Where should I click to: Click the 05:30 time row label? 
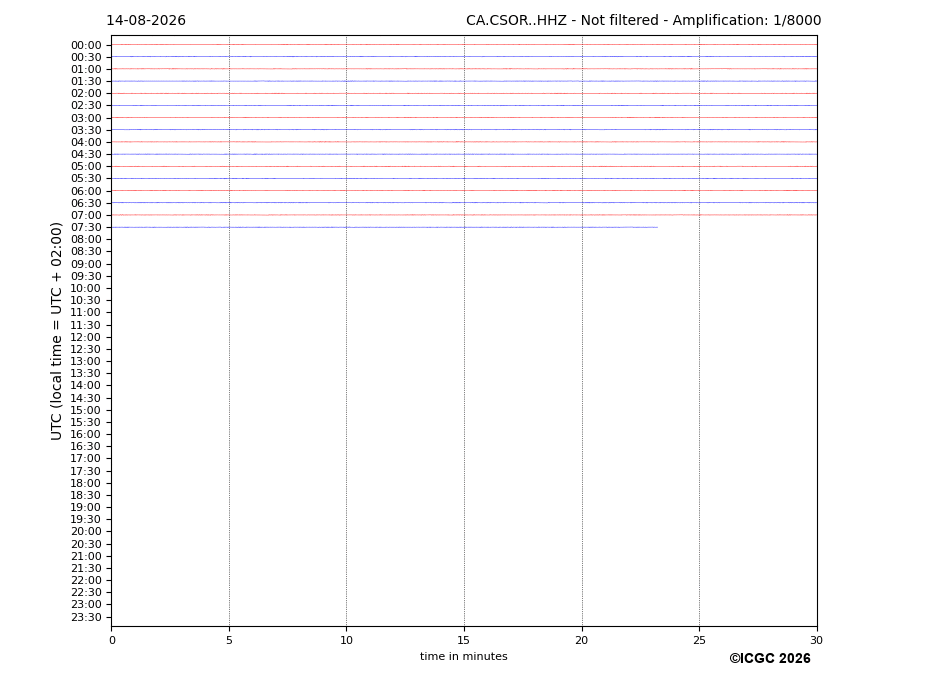[86, 179]
